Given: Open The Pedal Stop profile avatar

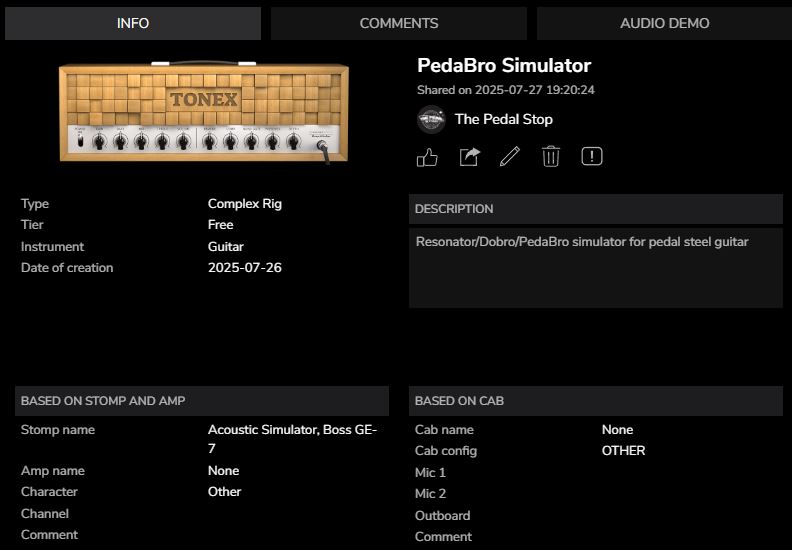Looking at the screenshot, I should (431, 119).
